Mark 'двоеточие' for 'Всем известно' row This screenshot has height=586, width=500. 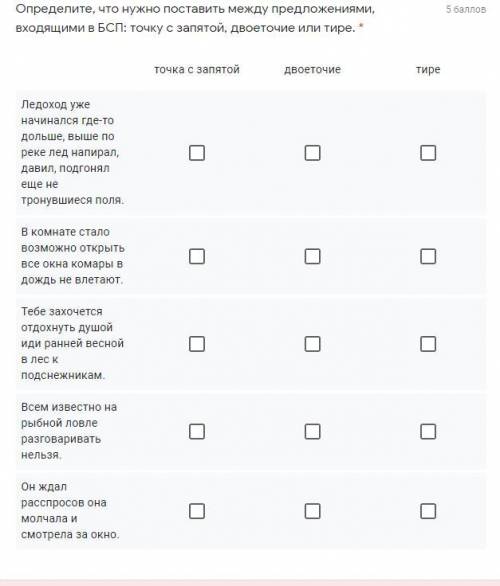point(312,431)
